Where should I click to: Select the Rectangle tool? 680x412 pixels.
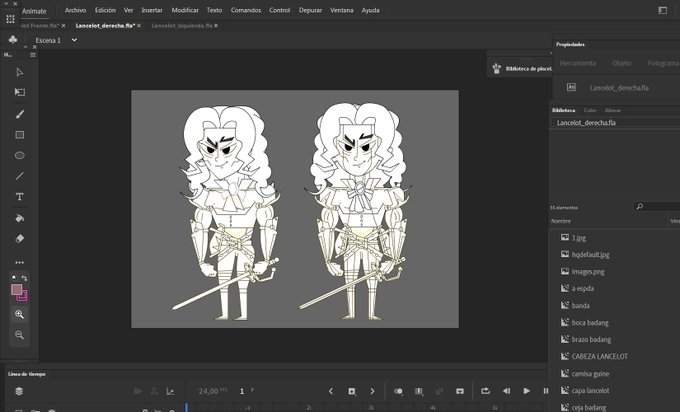20,135
